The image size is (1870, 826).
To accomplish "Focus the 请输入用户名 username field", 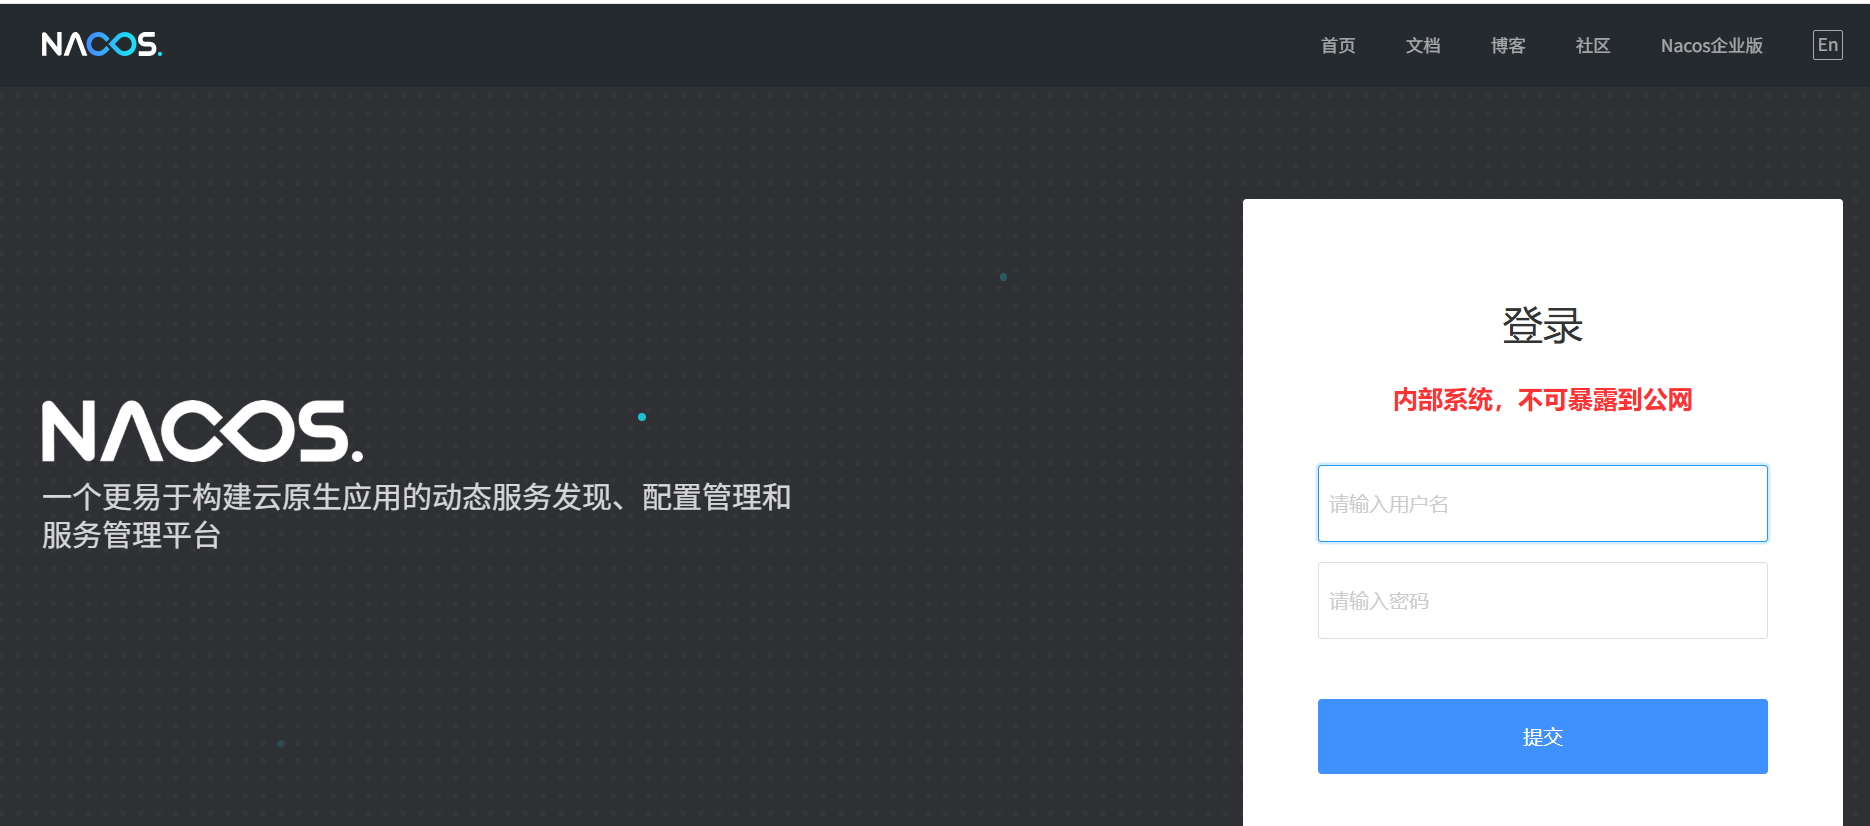I will click(x=1543, y=504).
